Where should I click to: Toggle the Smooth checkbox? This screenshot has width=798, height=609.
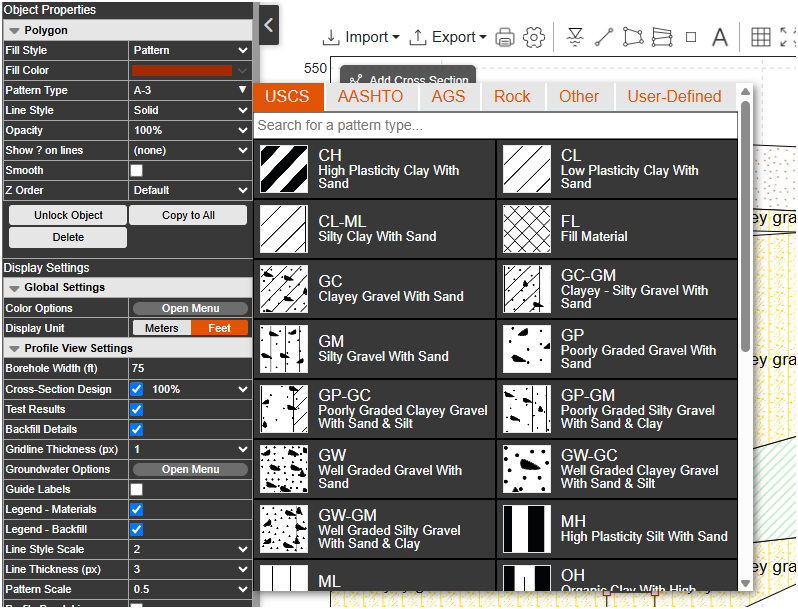(136, 170)
